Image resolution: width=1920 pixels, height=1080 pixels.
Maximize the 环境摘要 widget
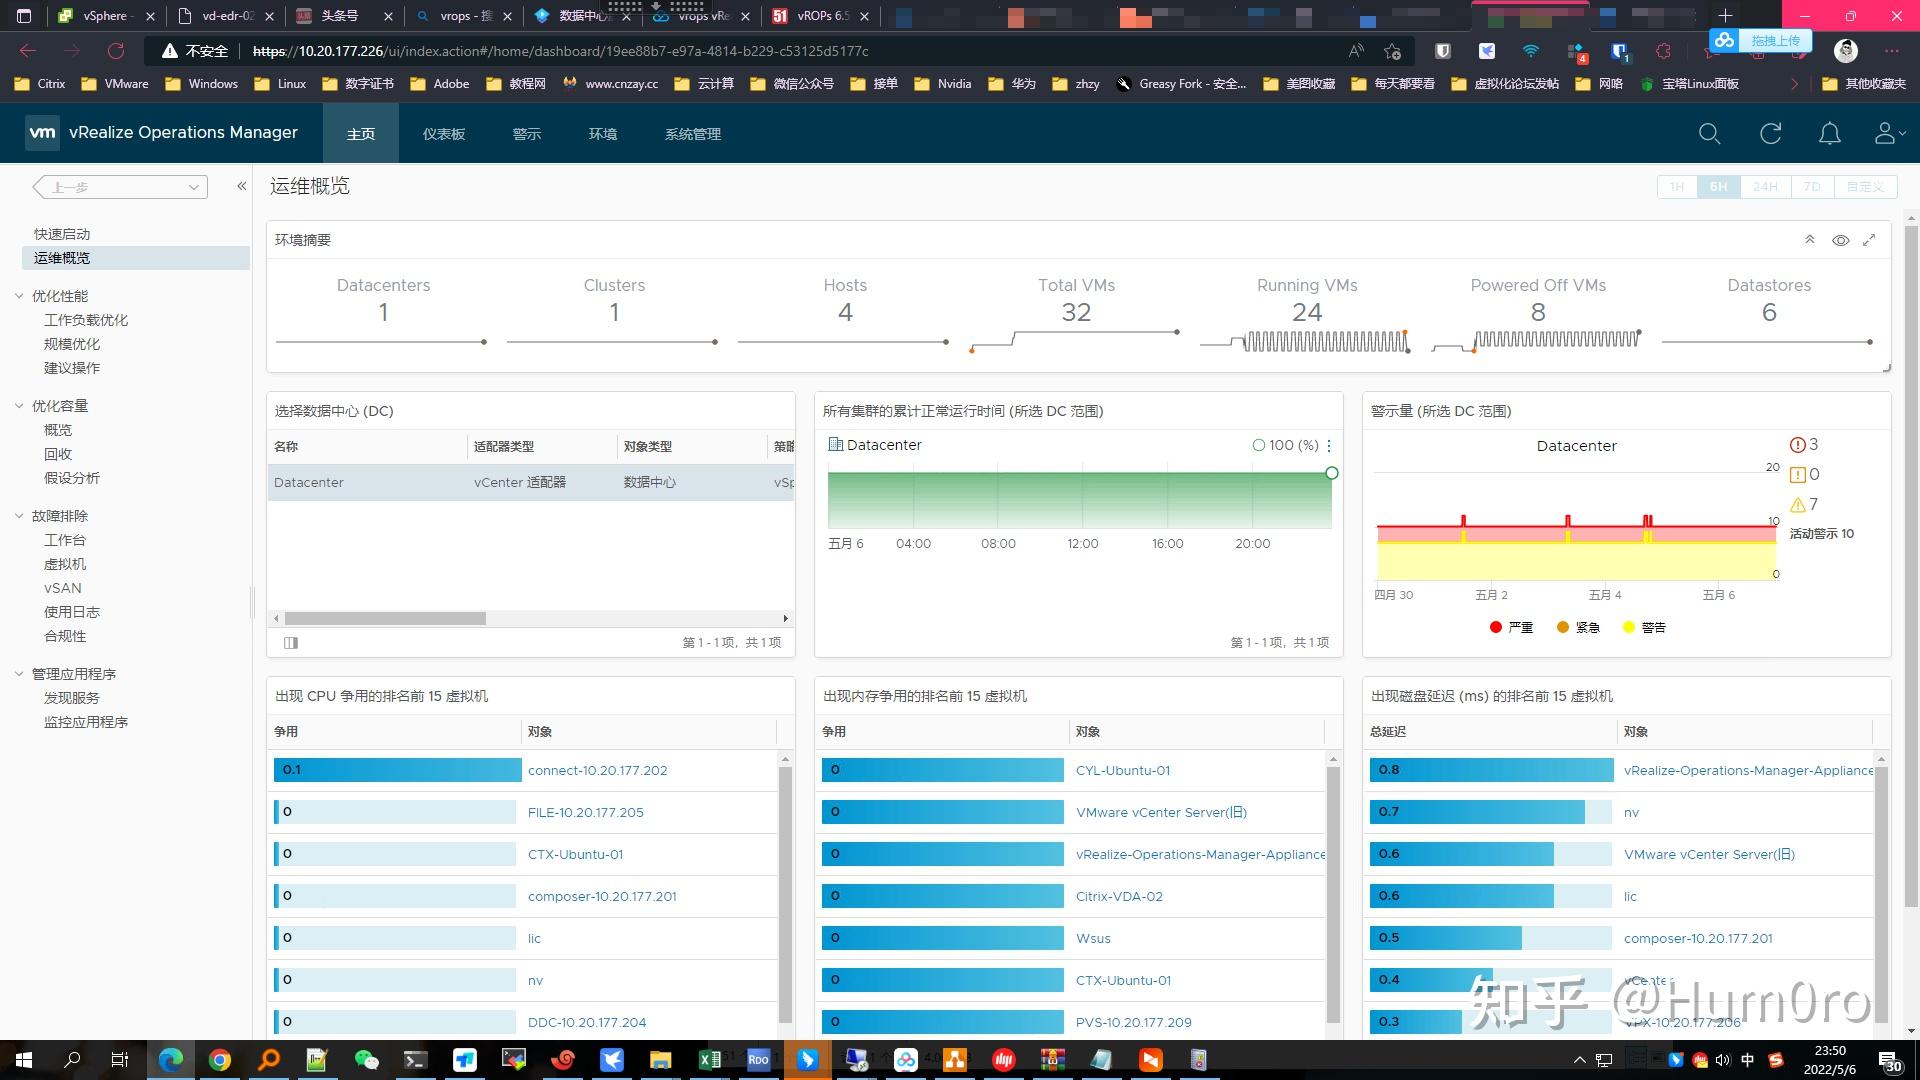[x=1869, y=240]
